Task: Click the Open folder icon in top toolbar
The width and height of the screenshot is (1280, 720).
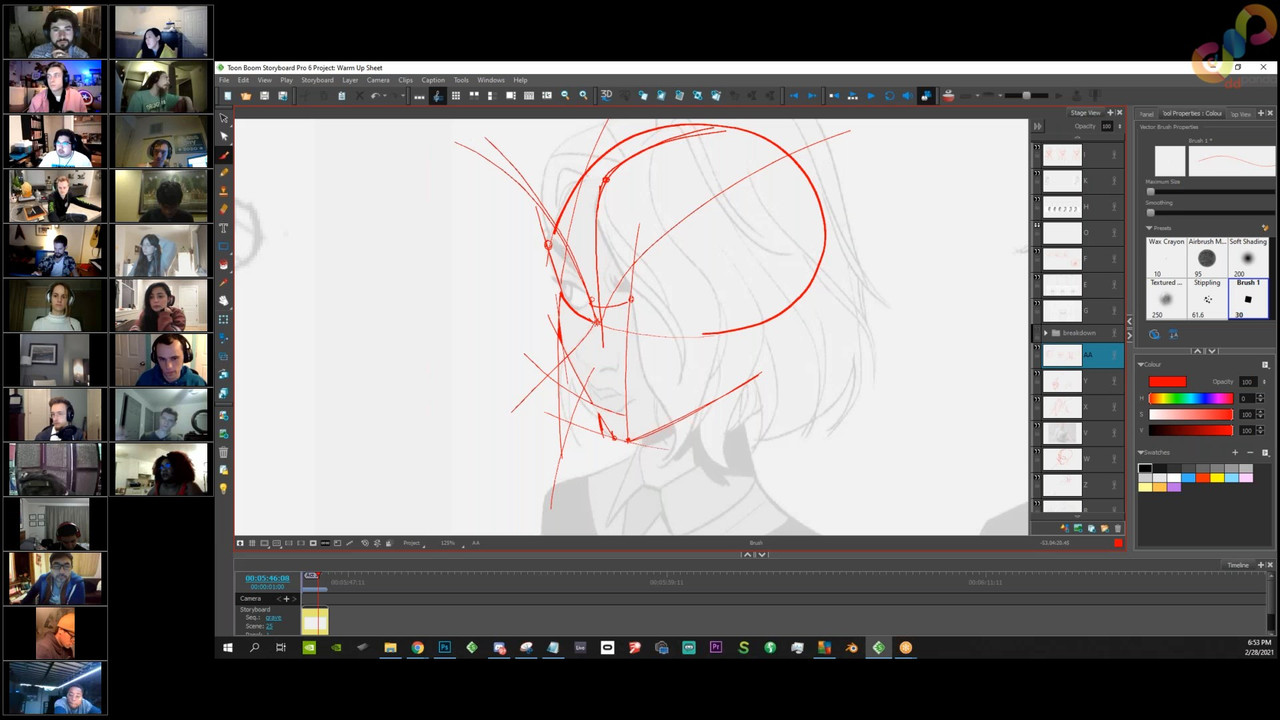Action: [246, 96]
